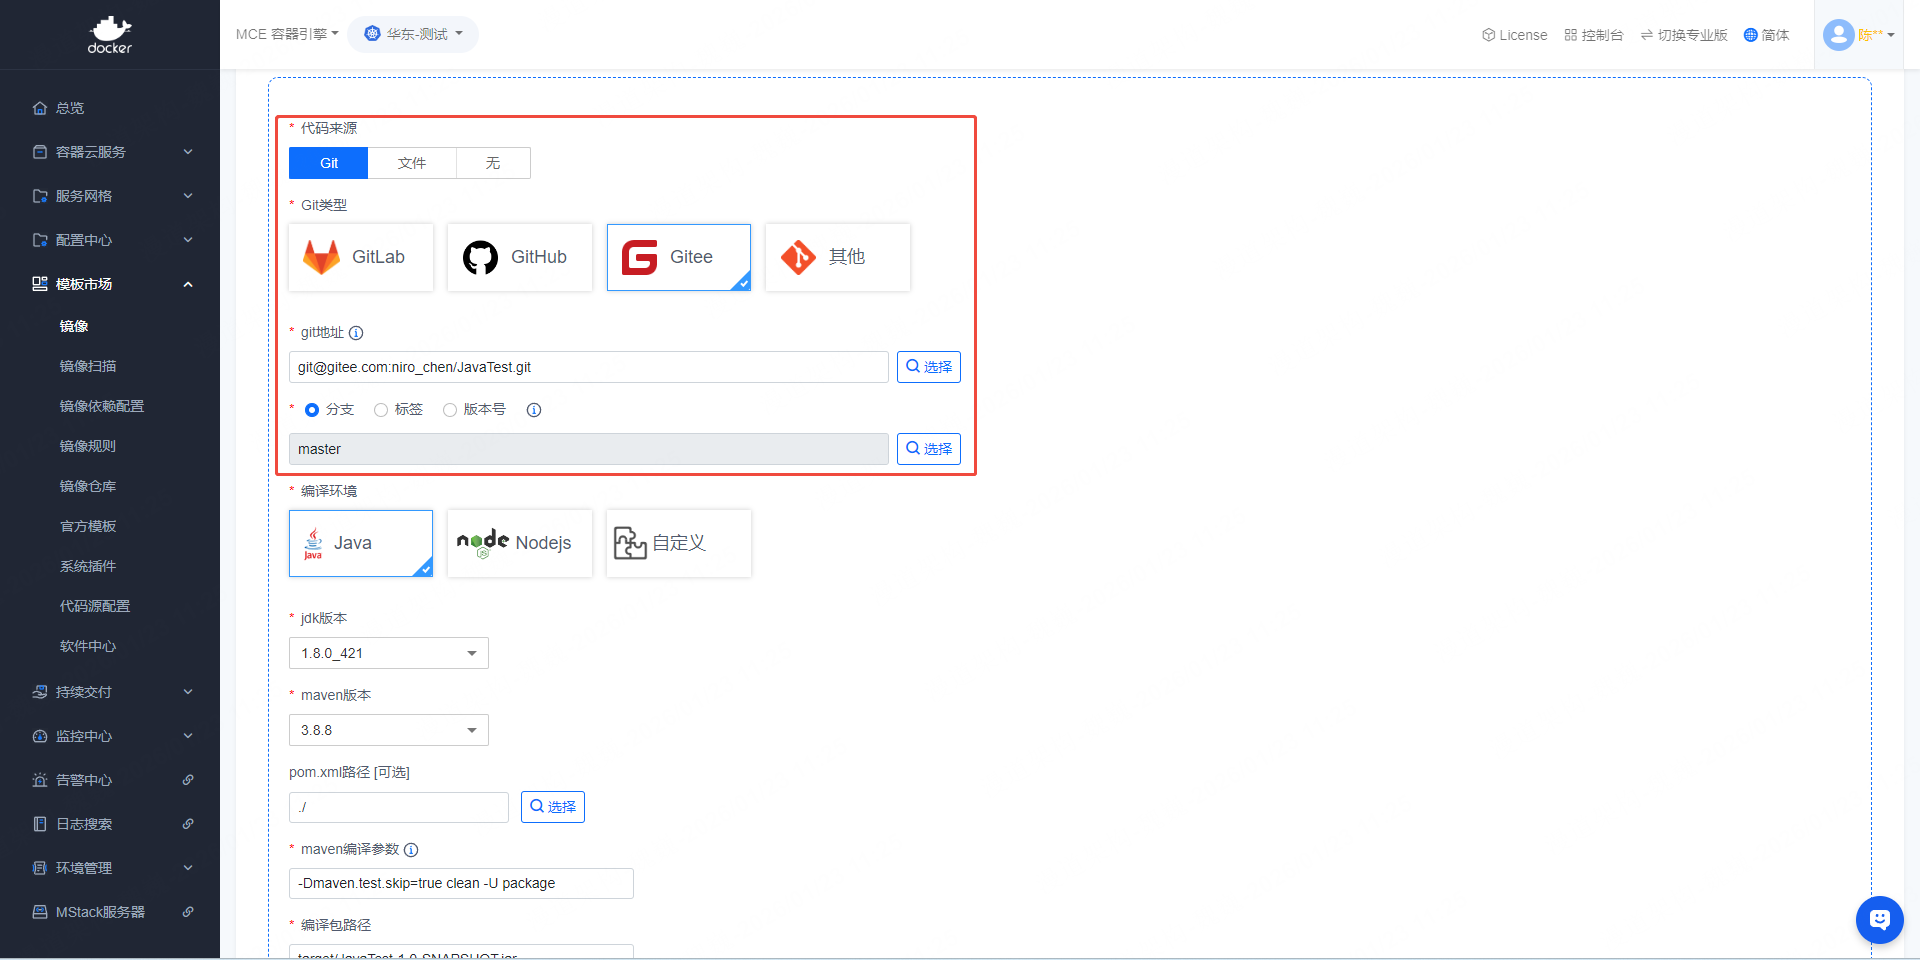Expand the 华东-测试 region selector

click(413, 34)
